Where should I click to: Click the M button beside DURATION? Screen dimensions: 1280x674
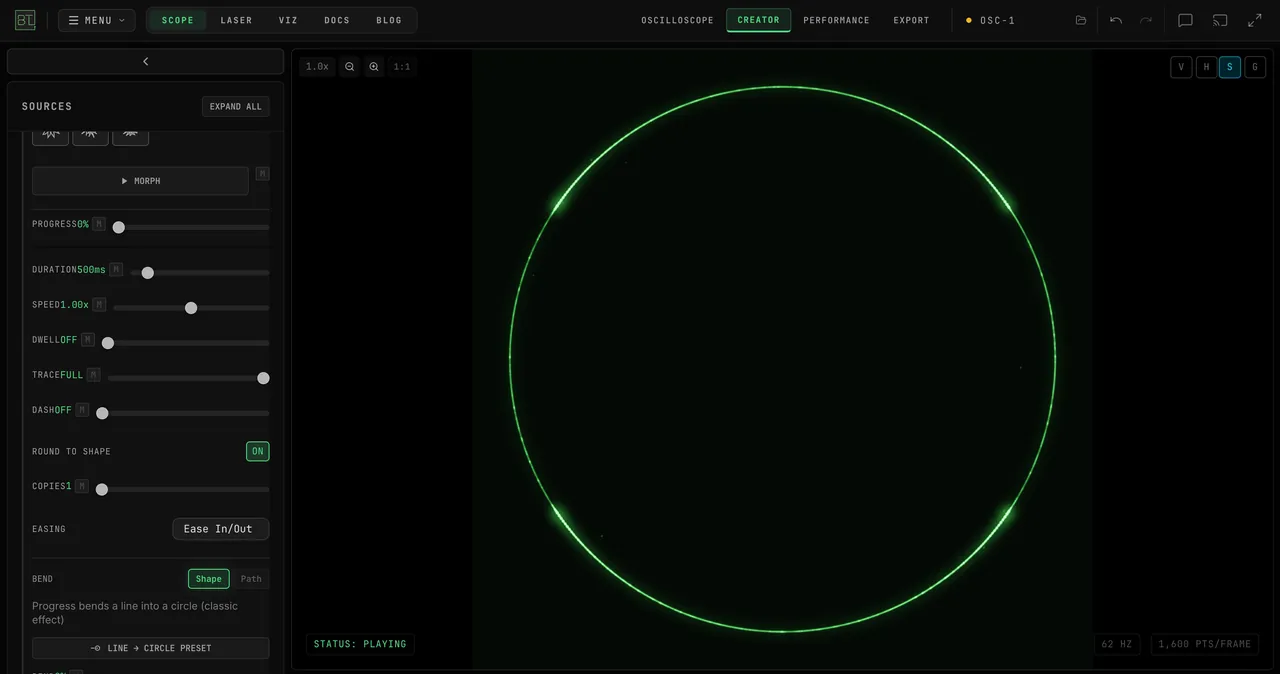116,269
